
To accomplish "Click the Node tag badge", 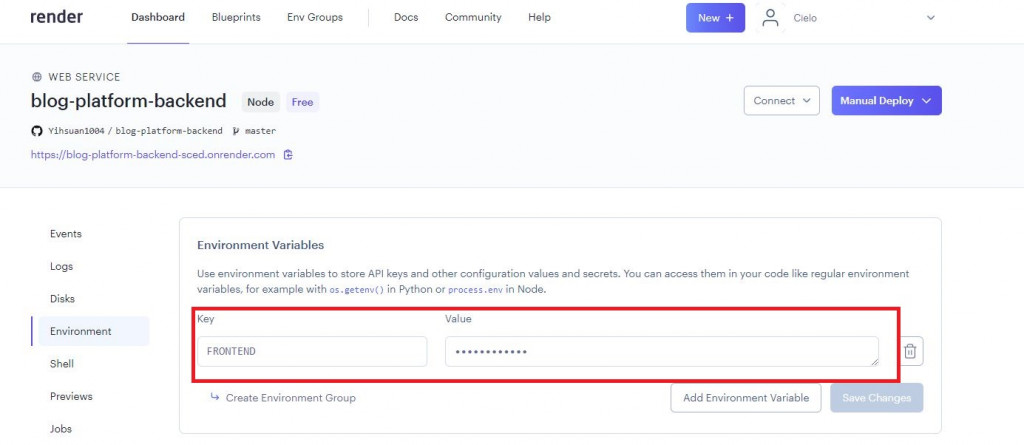I will point(261,102).
